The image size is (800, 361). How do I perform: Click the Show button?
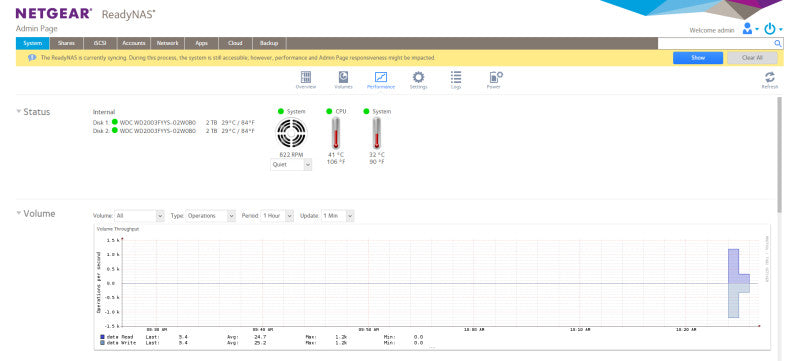[698, 58]
